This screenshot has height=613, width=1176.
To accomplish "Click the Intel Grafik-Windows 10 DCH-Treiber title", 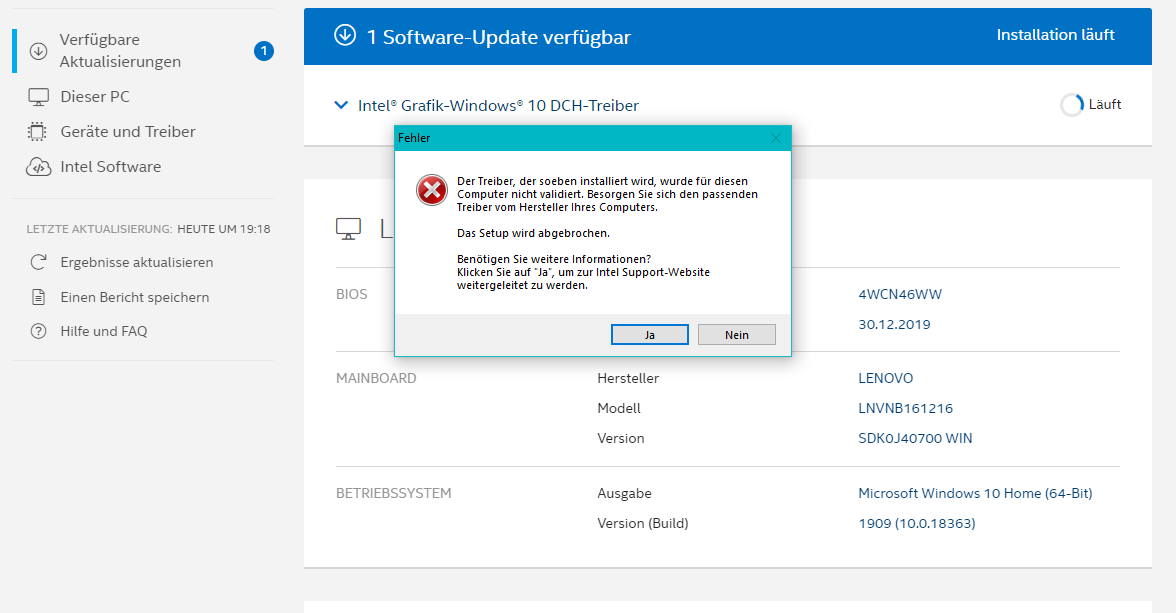I will [x=498, y=106].
